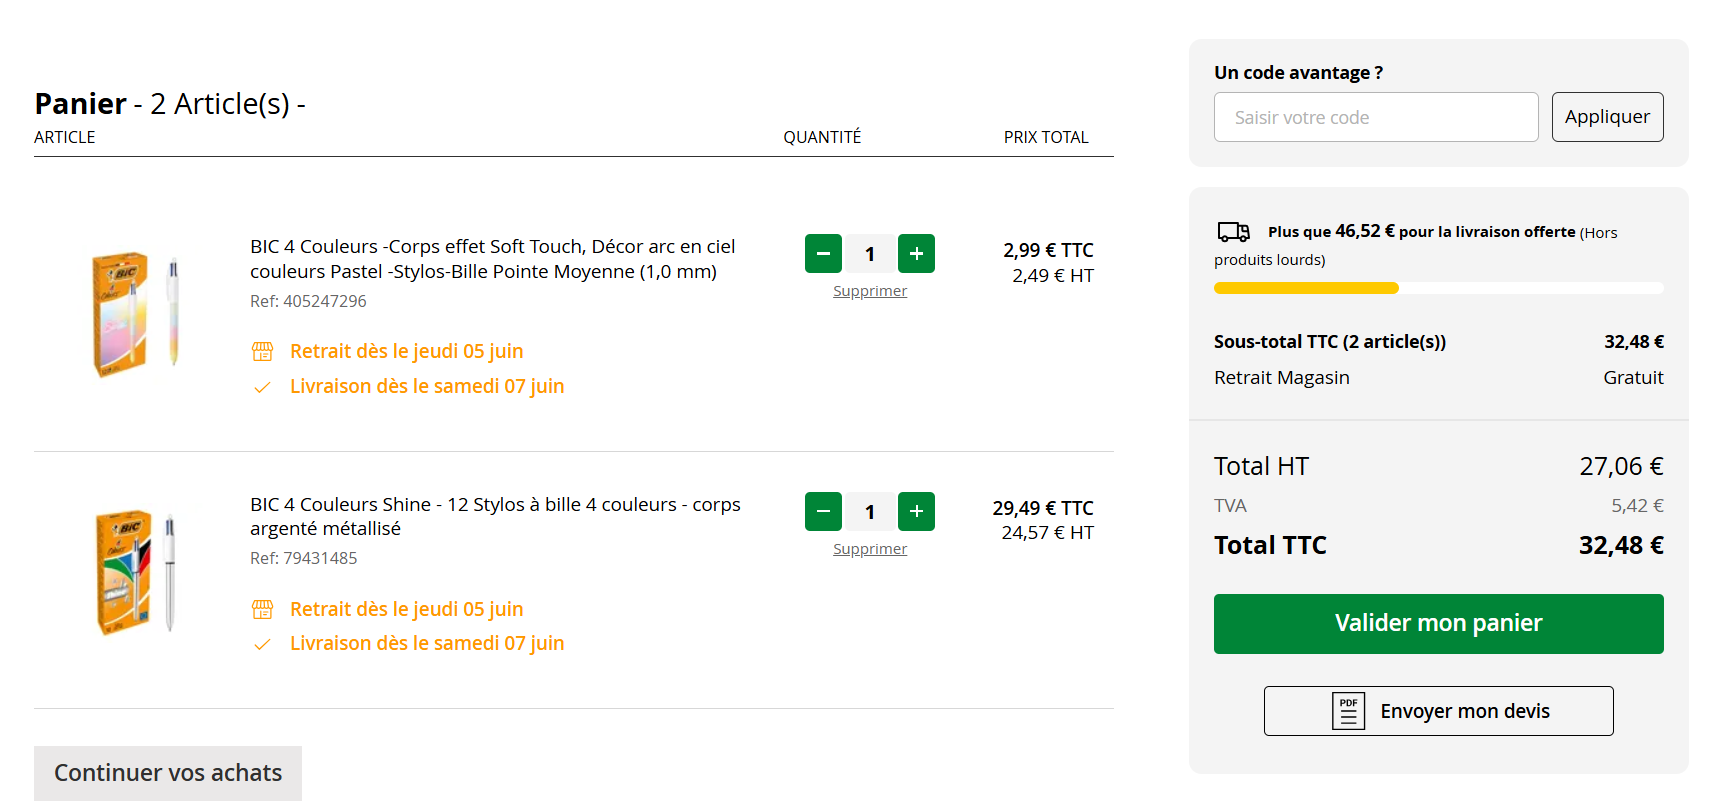1718x803 pixels.
Task: Click the PDF icon on Envoyer mon devis
Action: pyautogui.click(x=1348, y=711)
